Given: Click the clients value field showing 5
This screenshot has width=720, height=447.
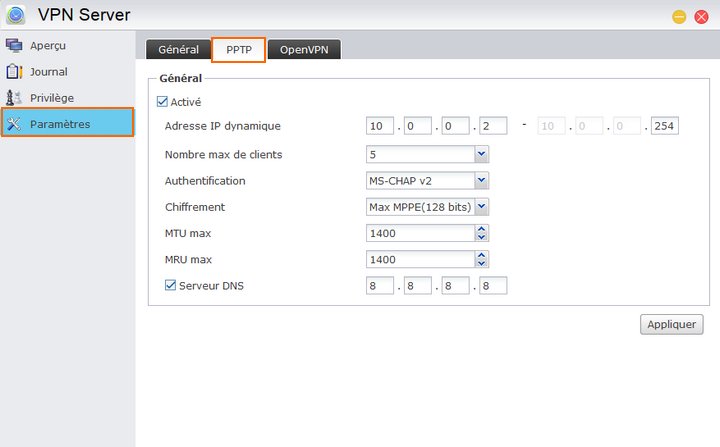Looking at the screenshot, I should 420,154.
